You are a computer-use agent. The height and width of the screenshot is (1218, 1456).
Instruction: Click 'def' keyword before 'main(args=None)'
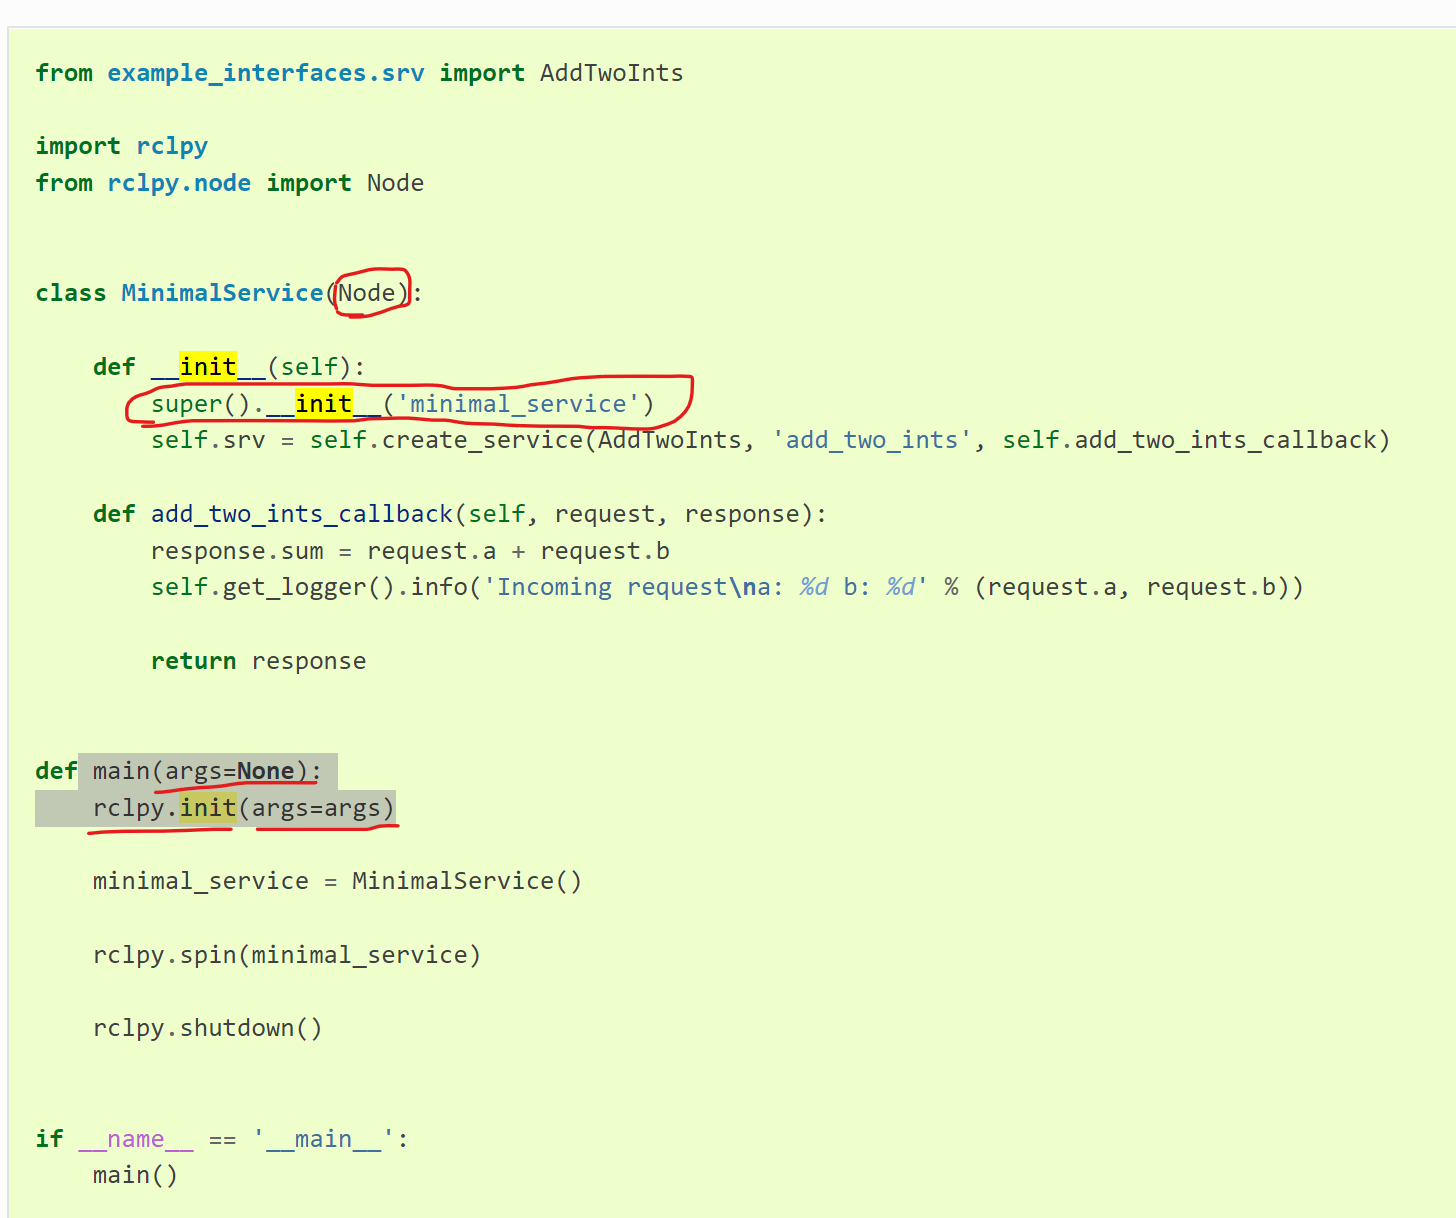click(56, 771)
